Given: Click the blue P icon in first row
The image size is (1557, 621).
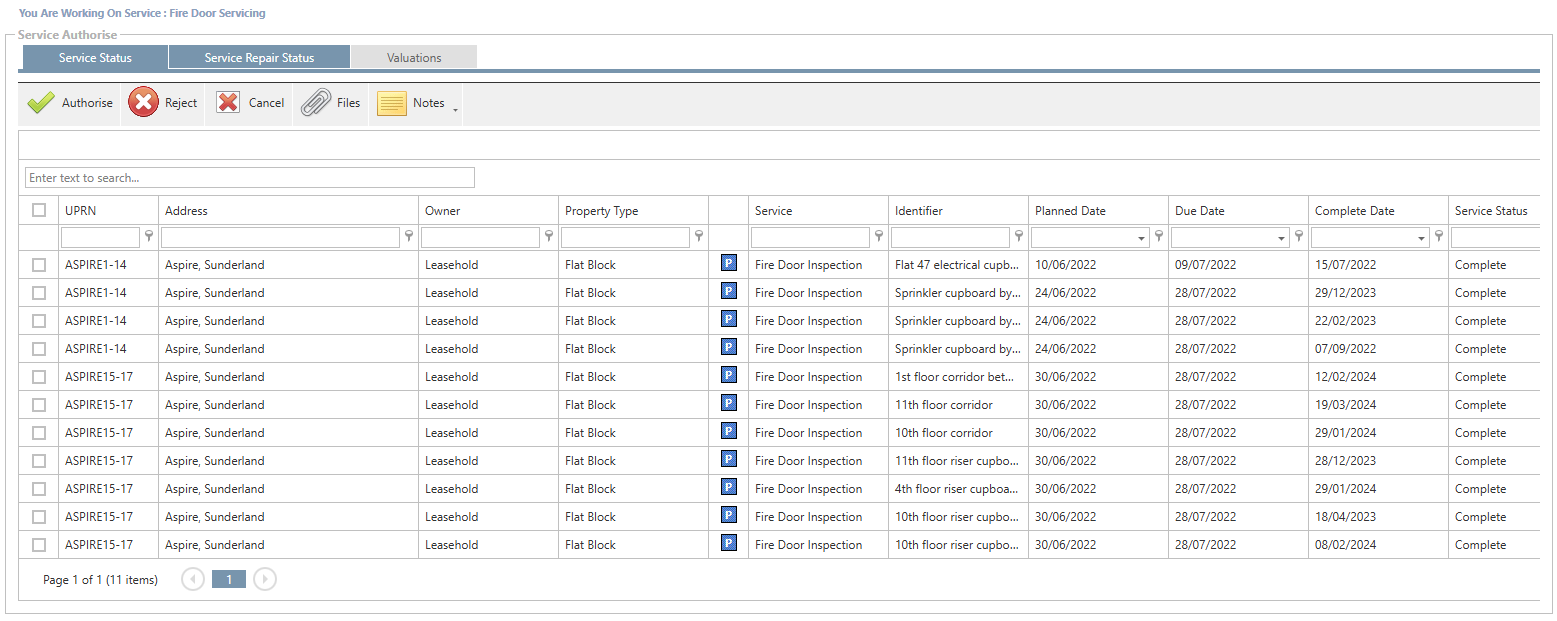Looking at the screenshot, I should pyautogui.click(x=729, y=264).
